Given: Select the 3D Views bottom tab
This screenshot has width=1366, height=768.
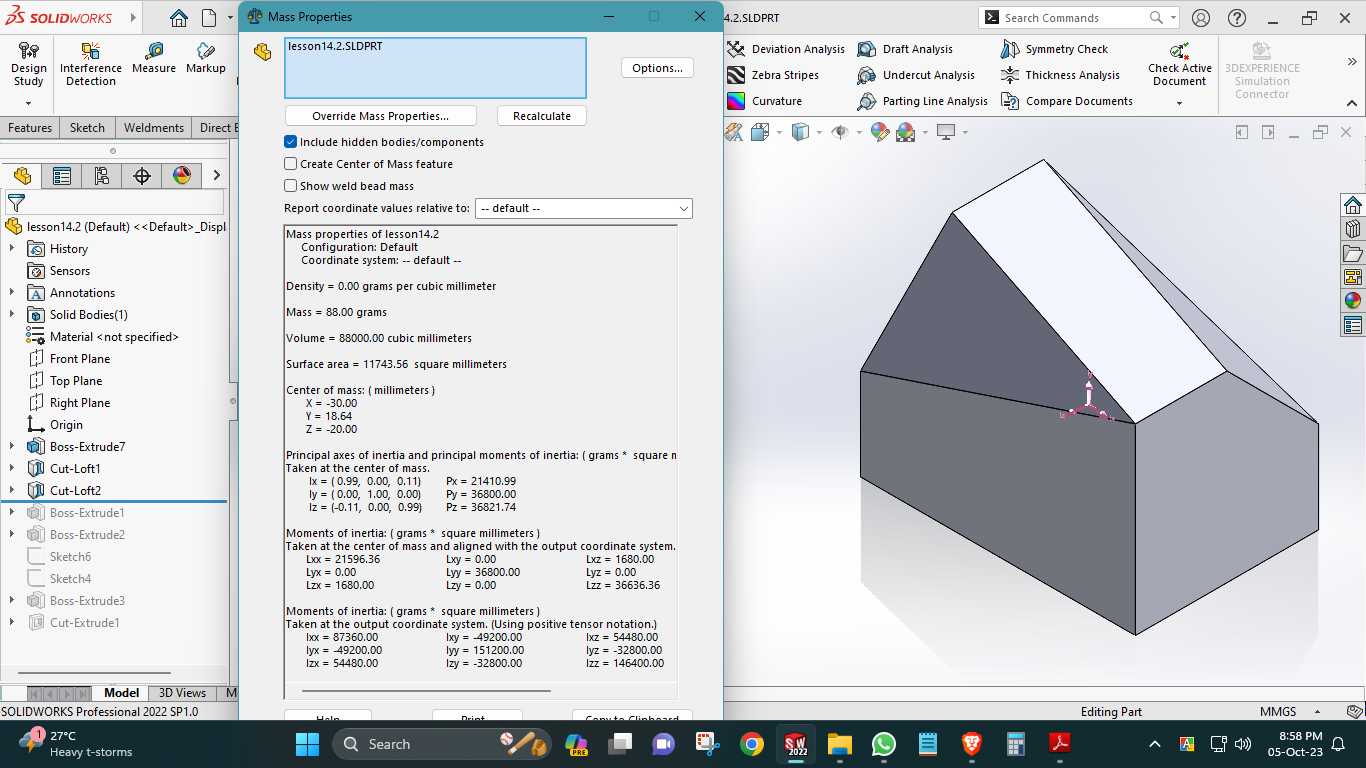Looking at the screenshot, I should [182, 693].
